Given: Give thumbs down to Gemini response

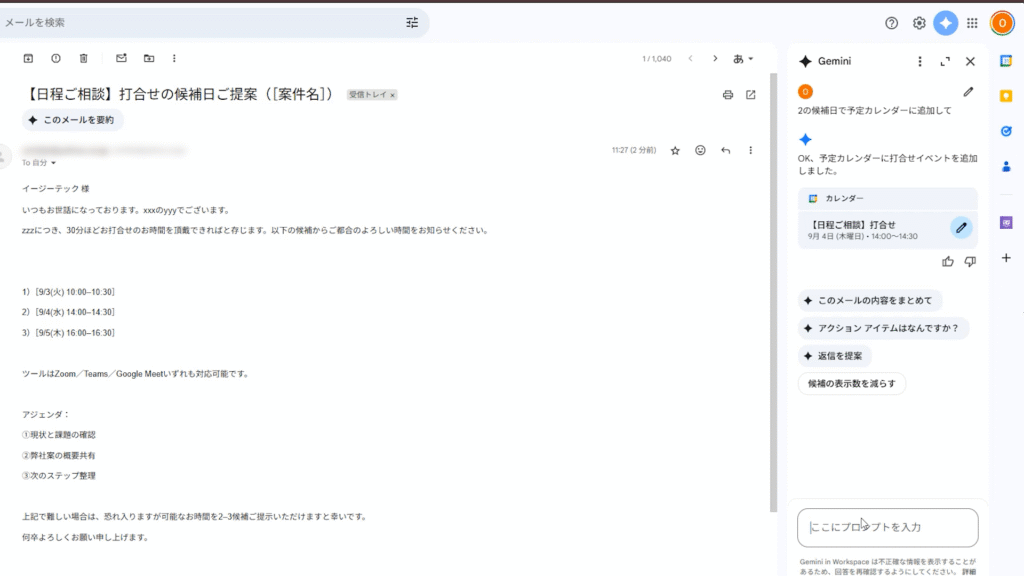Looking at the screenshot, I should (970, 261).
